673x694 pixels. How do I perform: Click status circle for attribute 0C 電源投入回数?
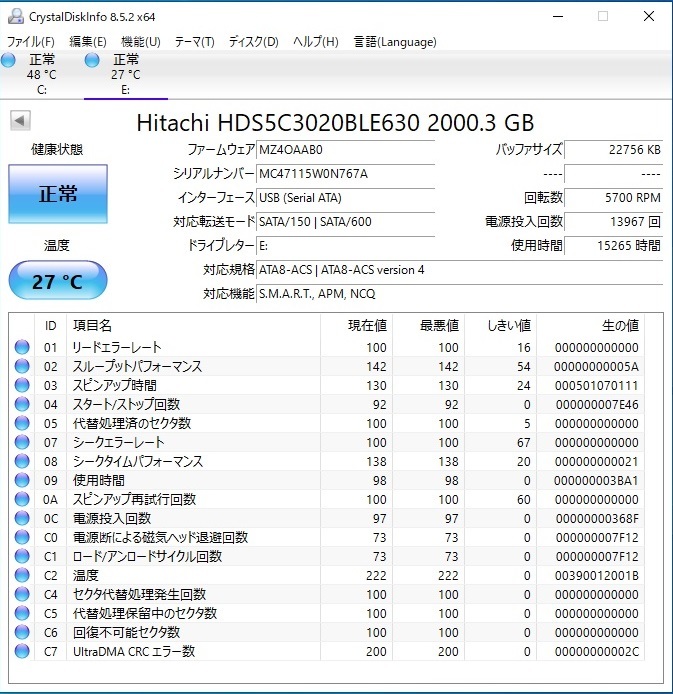[22, 519]
